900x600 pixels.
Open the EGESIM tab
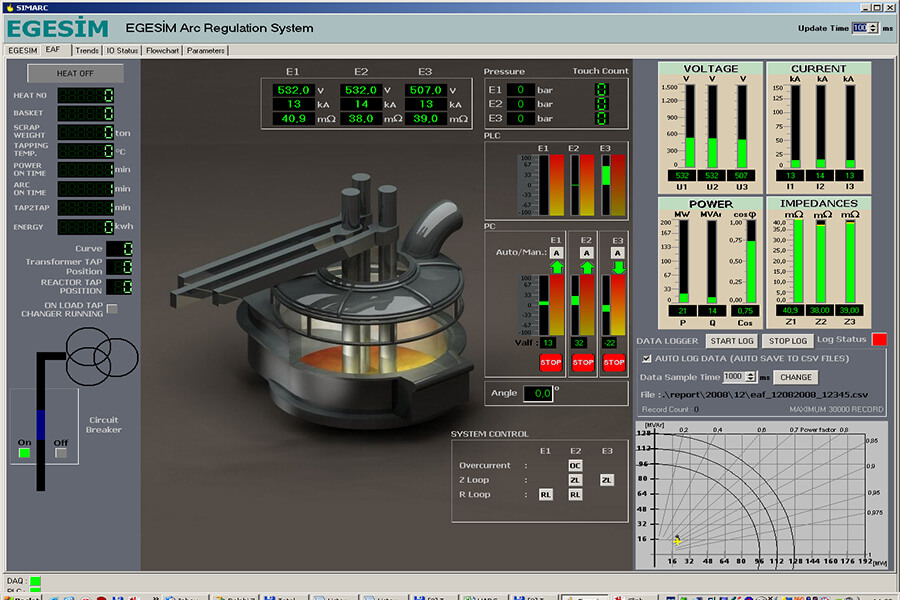[x=23, y=51]
